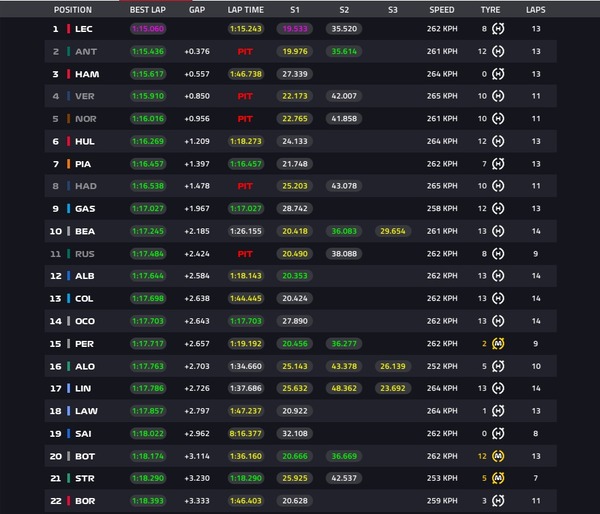Click Sainz's 8:16.377 lap time
The width and height of the screenshot is (600, 514).
[x=245, y=434]
